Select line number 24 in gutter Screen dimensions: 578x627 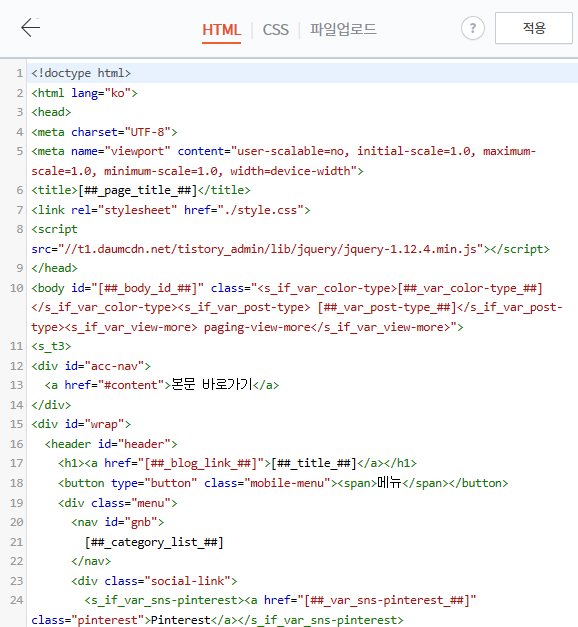(x=16, y=600)
